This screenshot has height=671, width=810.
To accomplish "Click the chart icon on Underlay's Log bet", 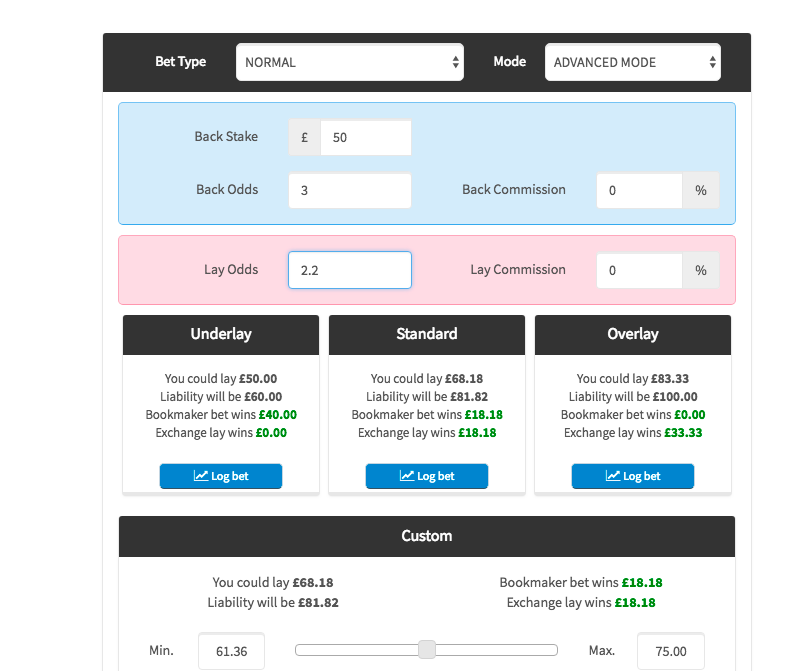I will click(x=200, y=475).
